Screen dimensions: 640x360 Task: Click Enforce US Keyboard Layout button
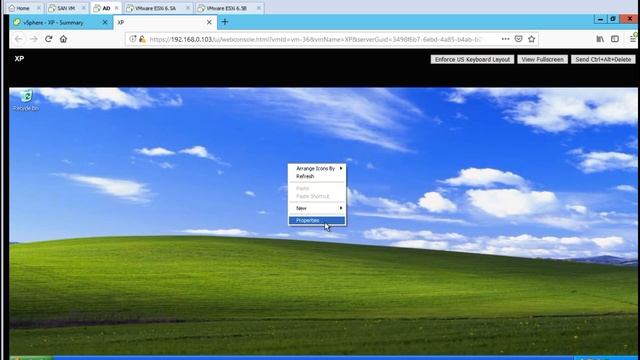click(472, 59)
